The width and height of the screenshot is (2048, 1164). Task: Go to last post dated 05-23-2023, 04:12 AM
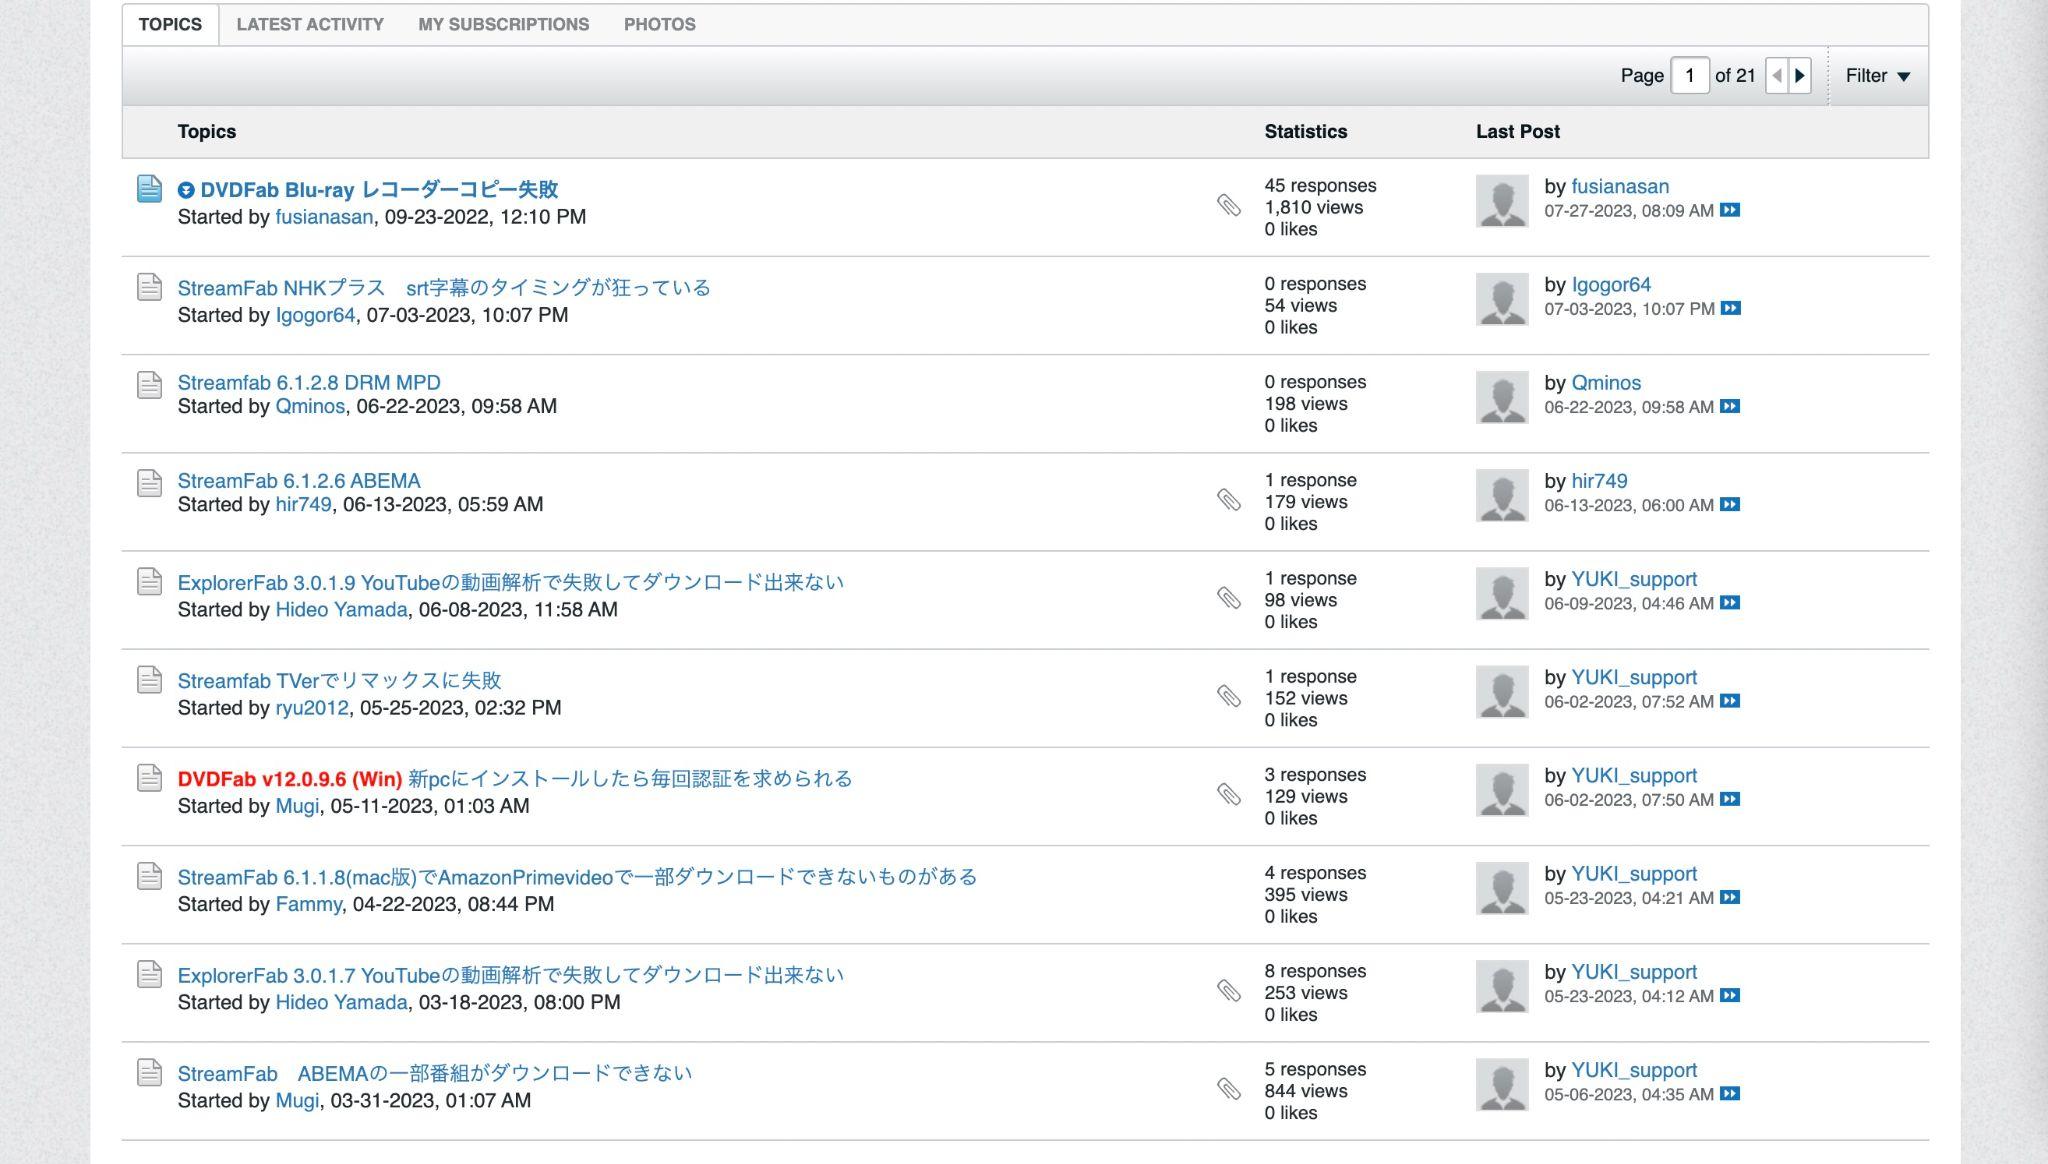point(1730,994)
